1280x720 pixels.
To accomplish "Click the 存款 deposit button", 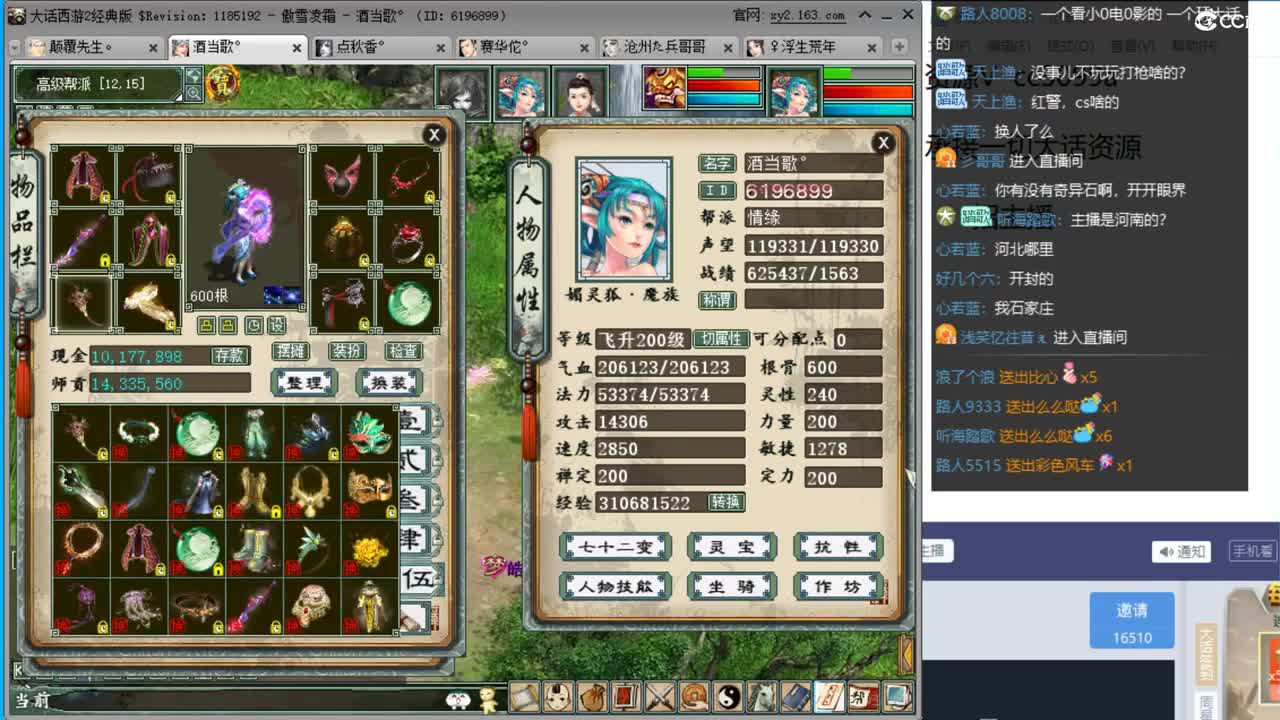I will 228,356.
